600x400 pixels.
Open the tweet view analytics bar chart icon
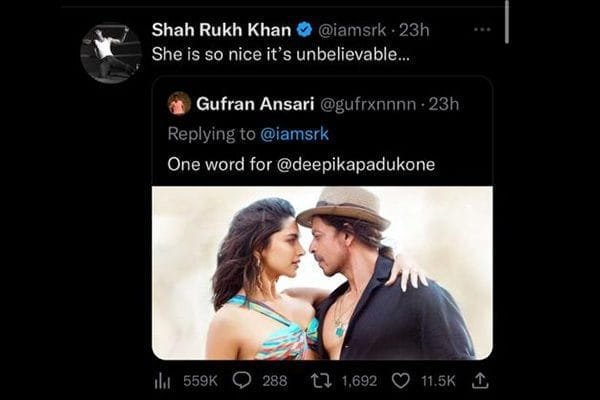[161, 380]
